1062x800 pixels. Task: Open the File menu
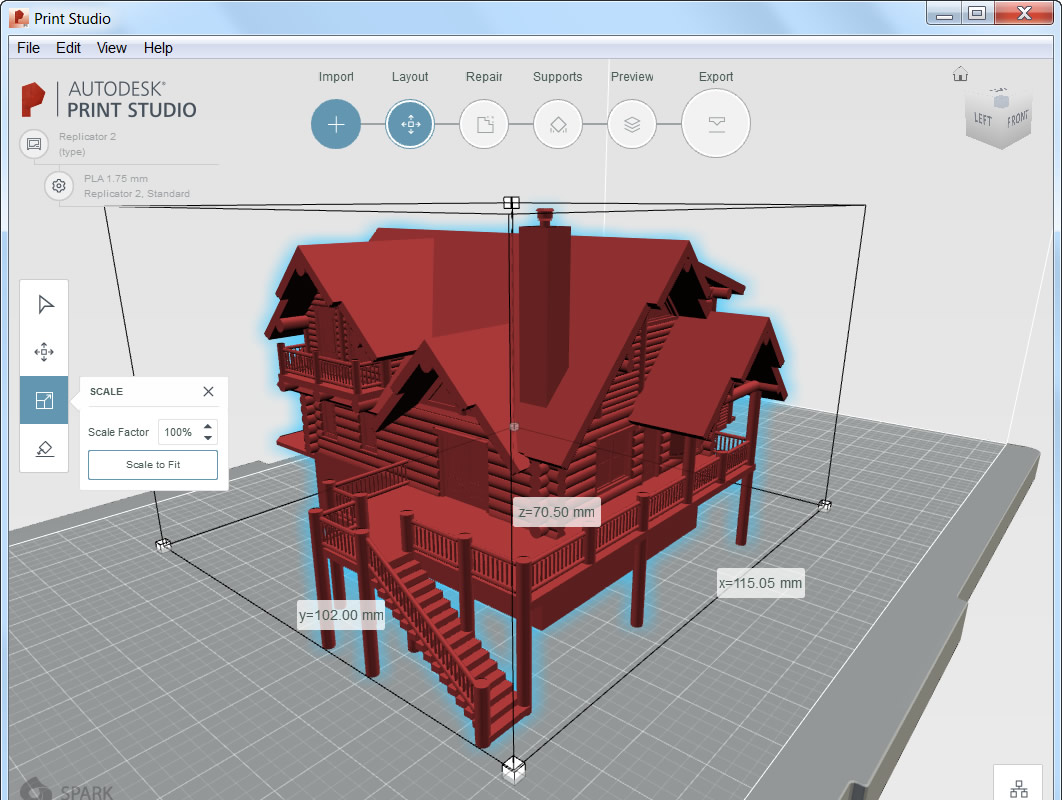pyautogui.click(x=28, y=47)
